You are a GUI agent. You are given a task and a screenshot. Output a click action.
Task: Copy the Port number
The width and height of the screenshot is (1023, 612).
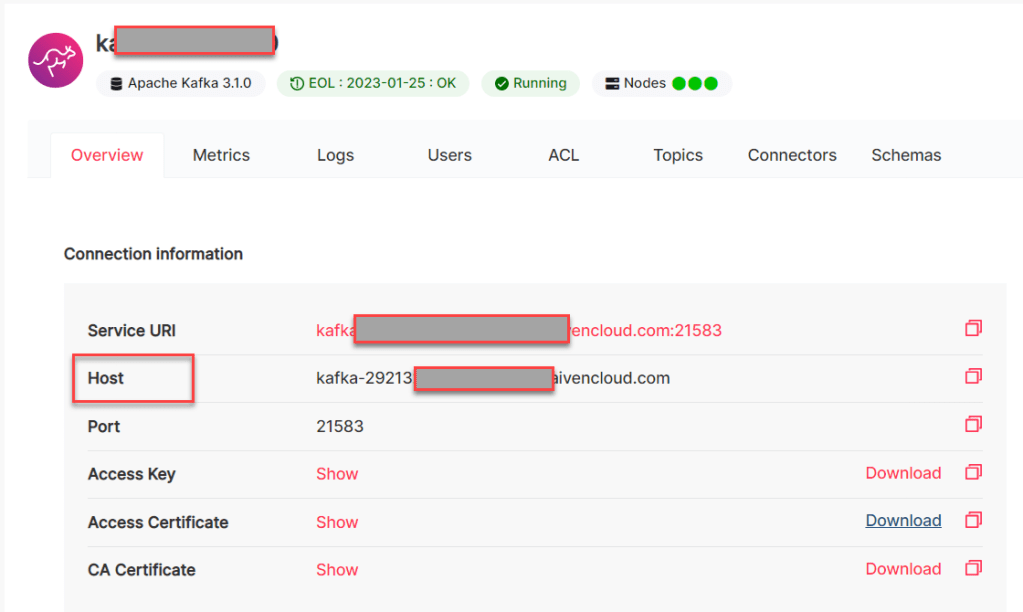pos(973,425)
